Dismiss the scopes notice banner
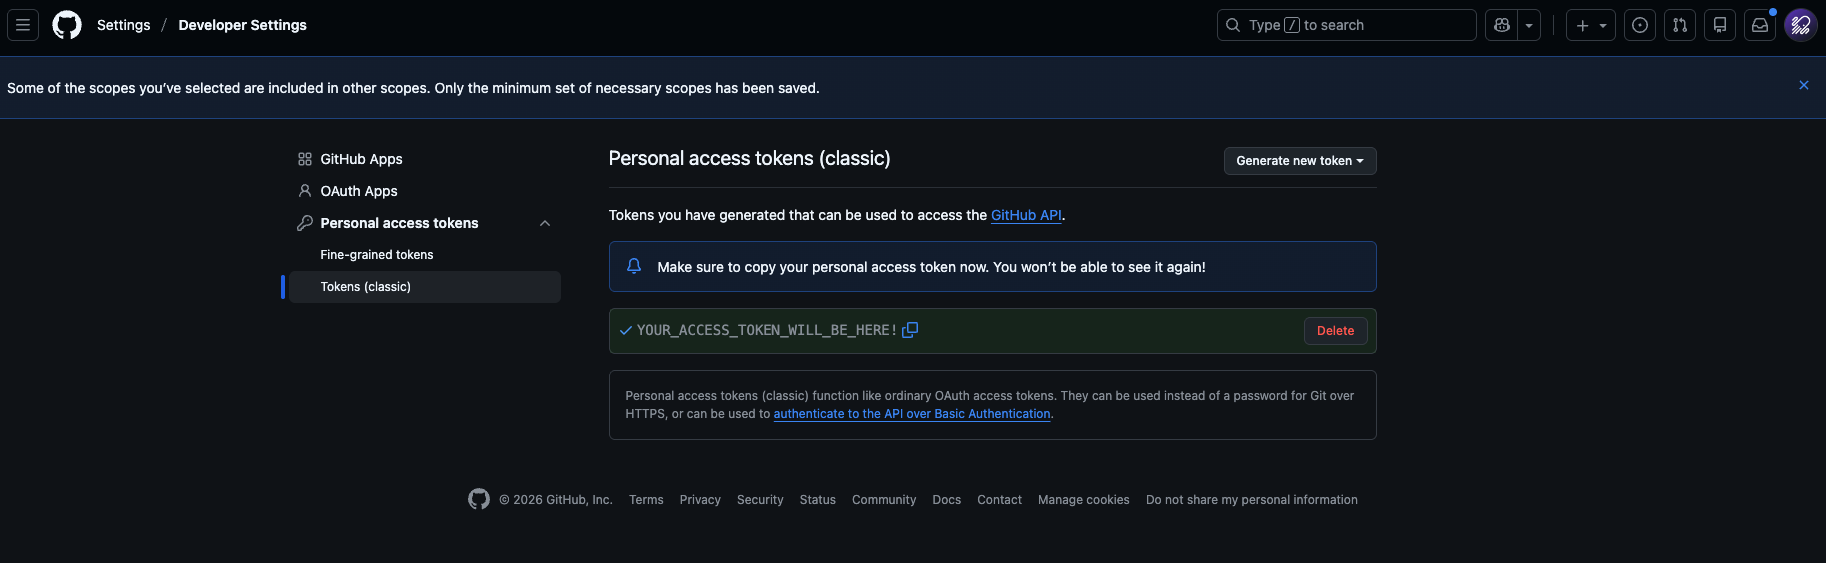The height and width of the screenshot is (563, 1826). click(x=1804, y=85)
